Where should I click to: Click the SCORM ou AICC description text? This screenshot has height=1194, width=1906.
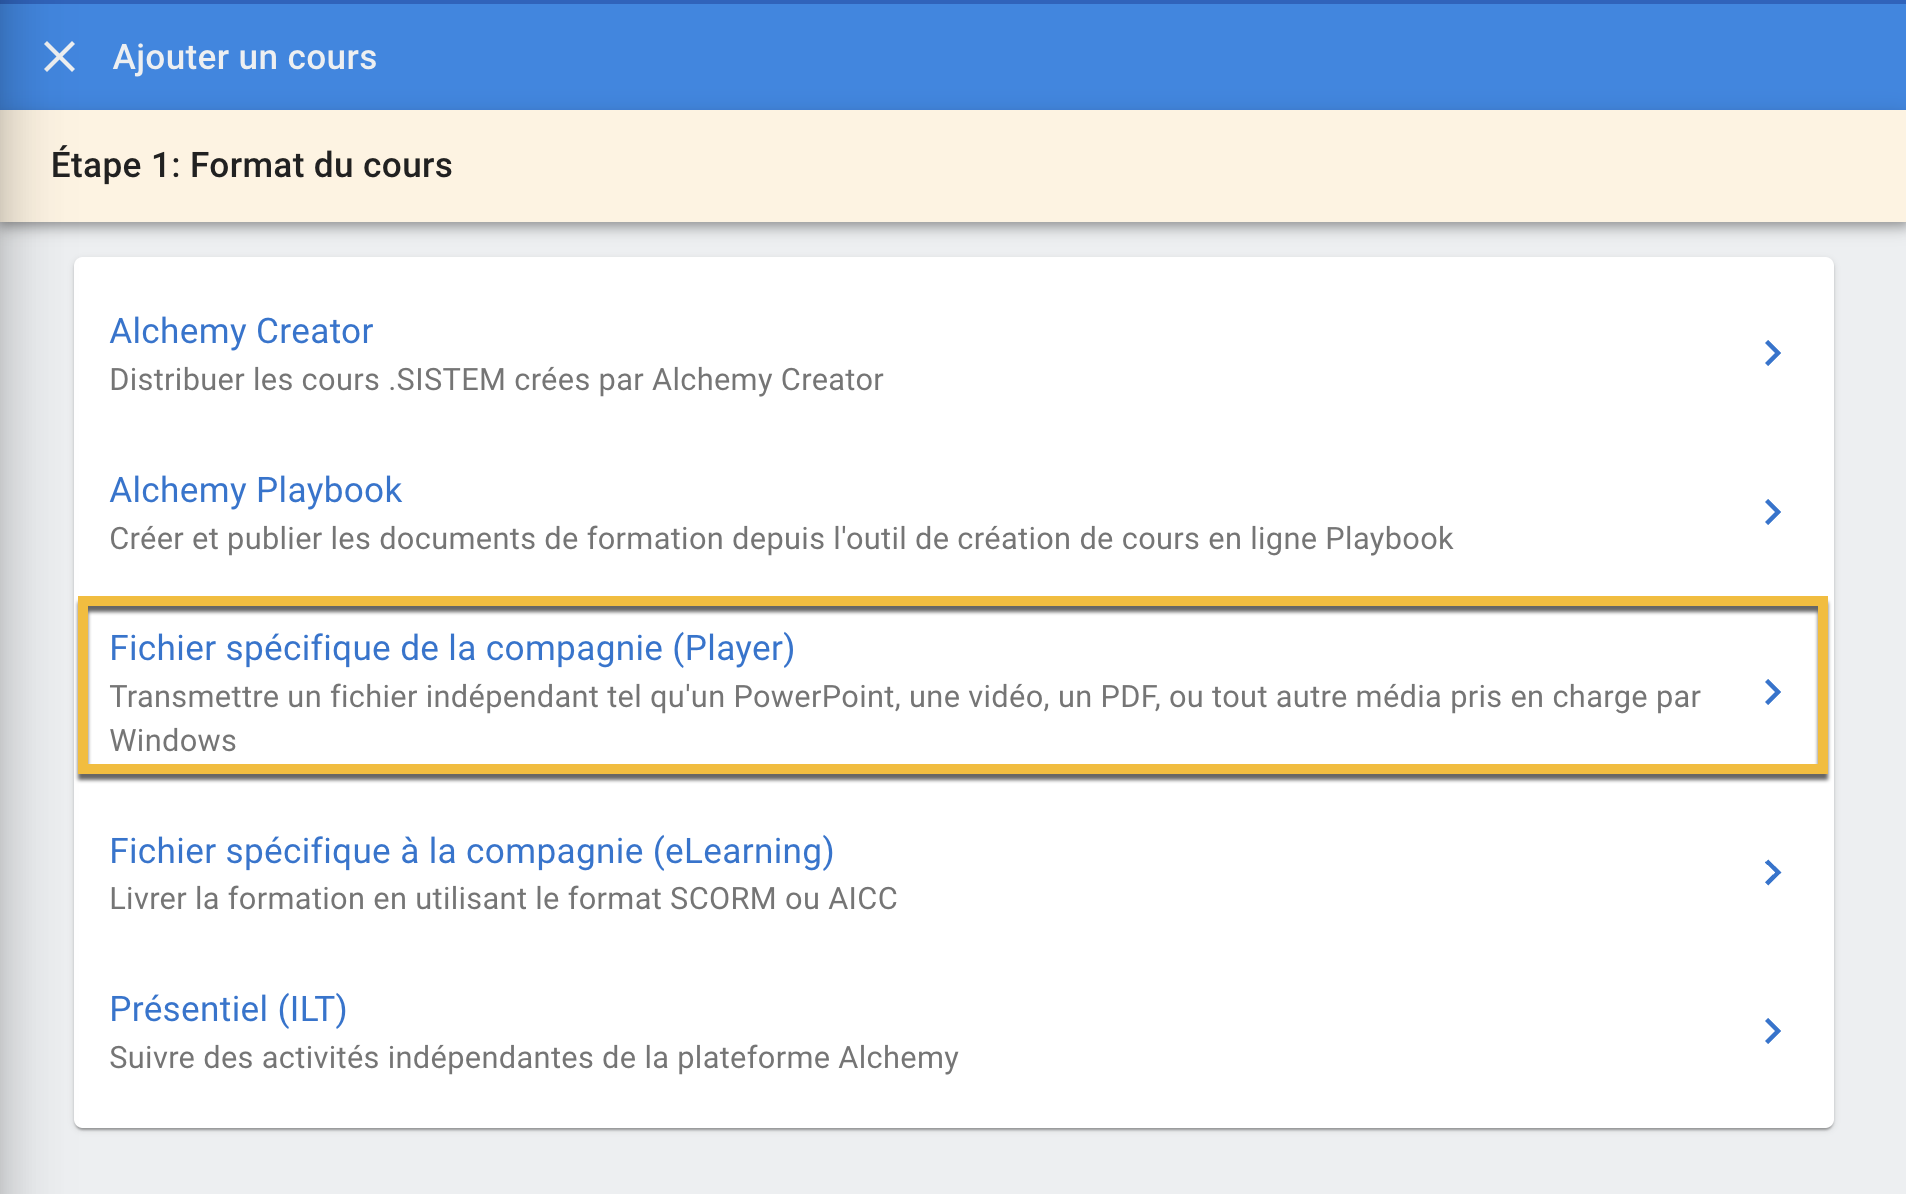tap(503, 898)
